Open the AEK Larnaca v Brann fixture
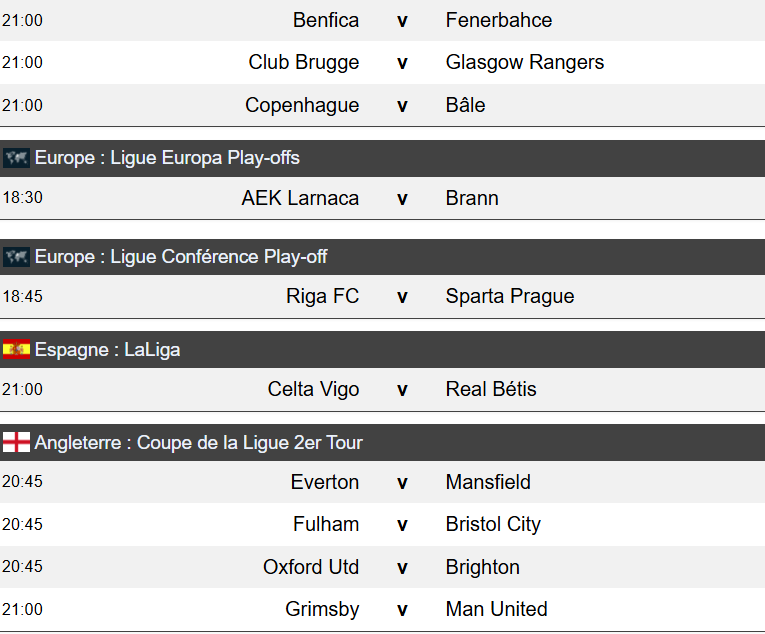Viewport: 765px width, 634px height. coord(402,198)
